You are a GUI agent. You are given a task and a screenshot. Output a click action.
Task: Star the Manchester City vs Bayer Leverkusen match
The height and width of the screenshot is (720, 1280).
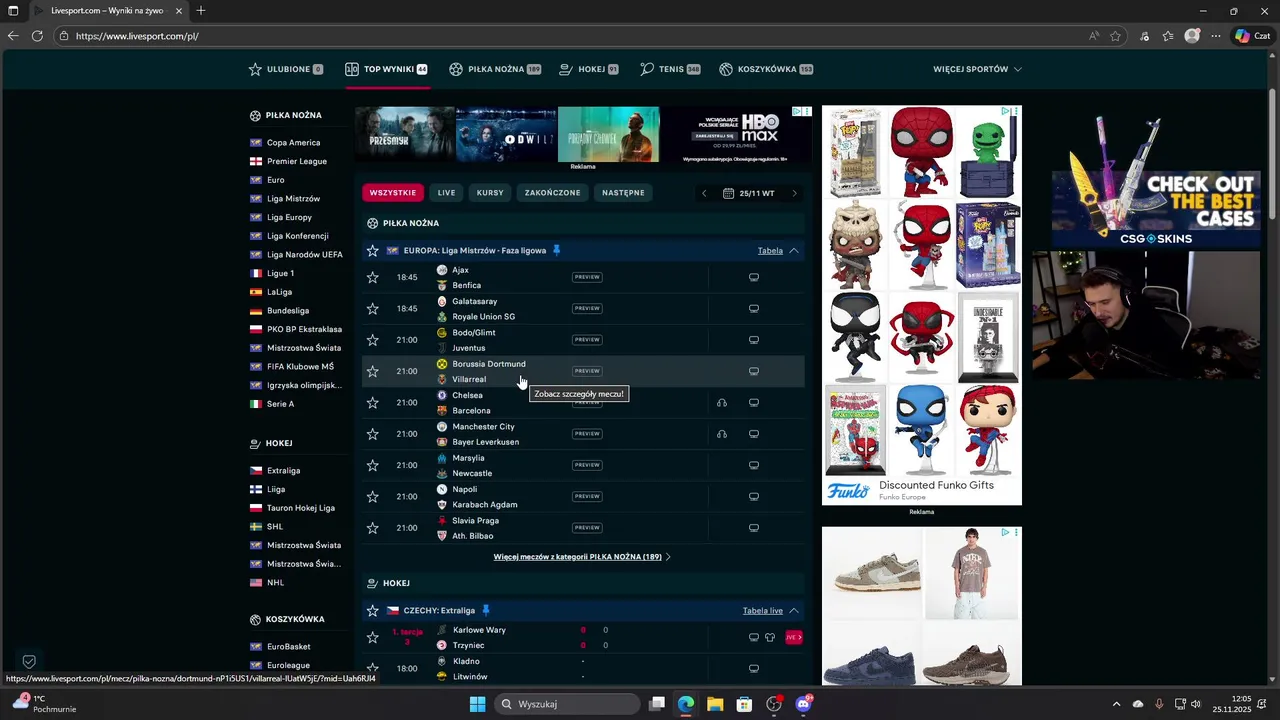click(373, 434)
